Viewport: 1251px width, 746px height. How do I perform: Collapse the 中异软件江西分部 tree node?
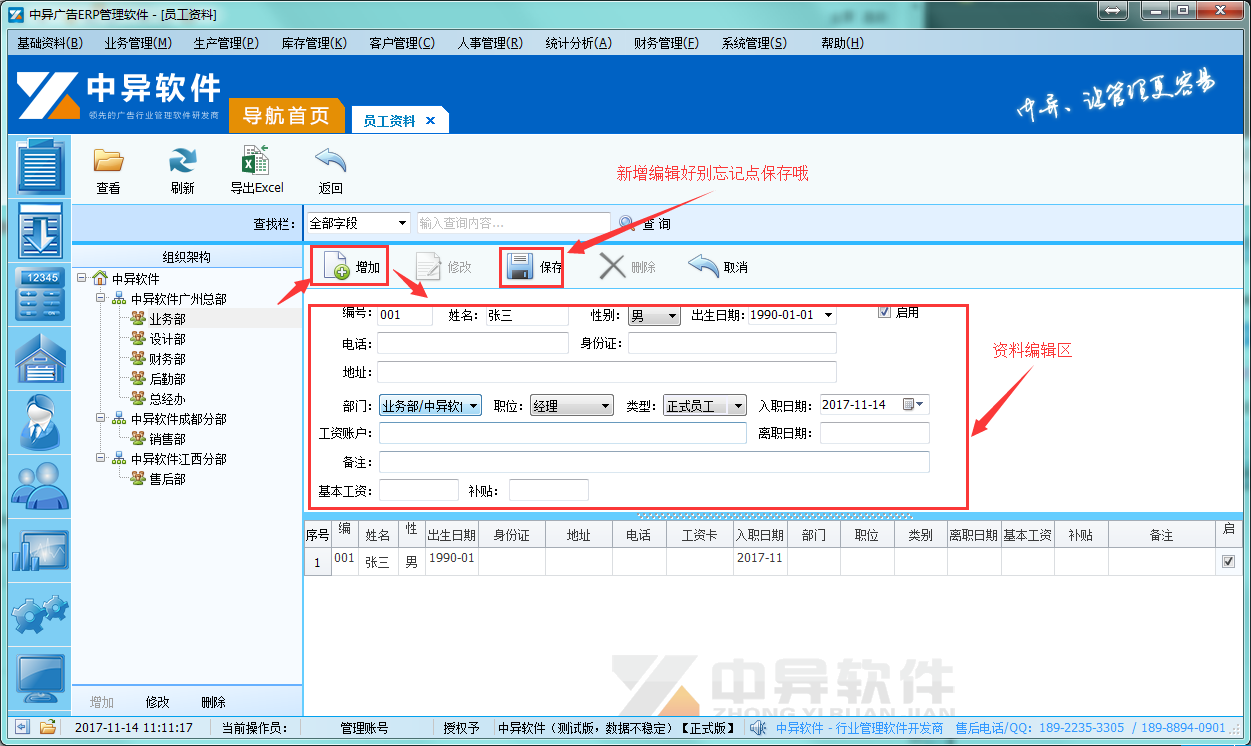[x=100, y=459]
